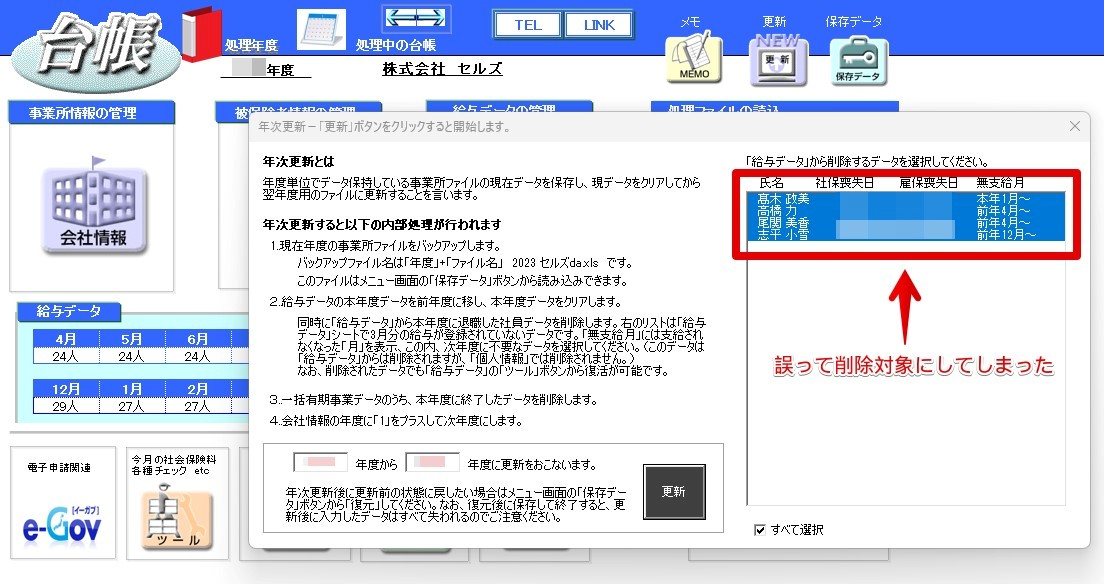Click the LINK button
The height and width of the screenshot is (584, 1104).
(x=599, y=25)
